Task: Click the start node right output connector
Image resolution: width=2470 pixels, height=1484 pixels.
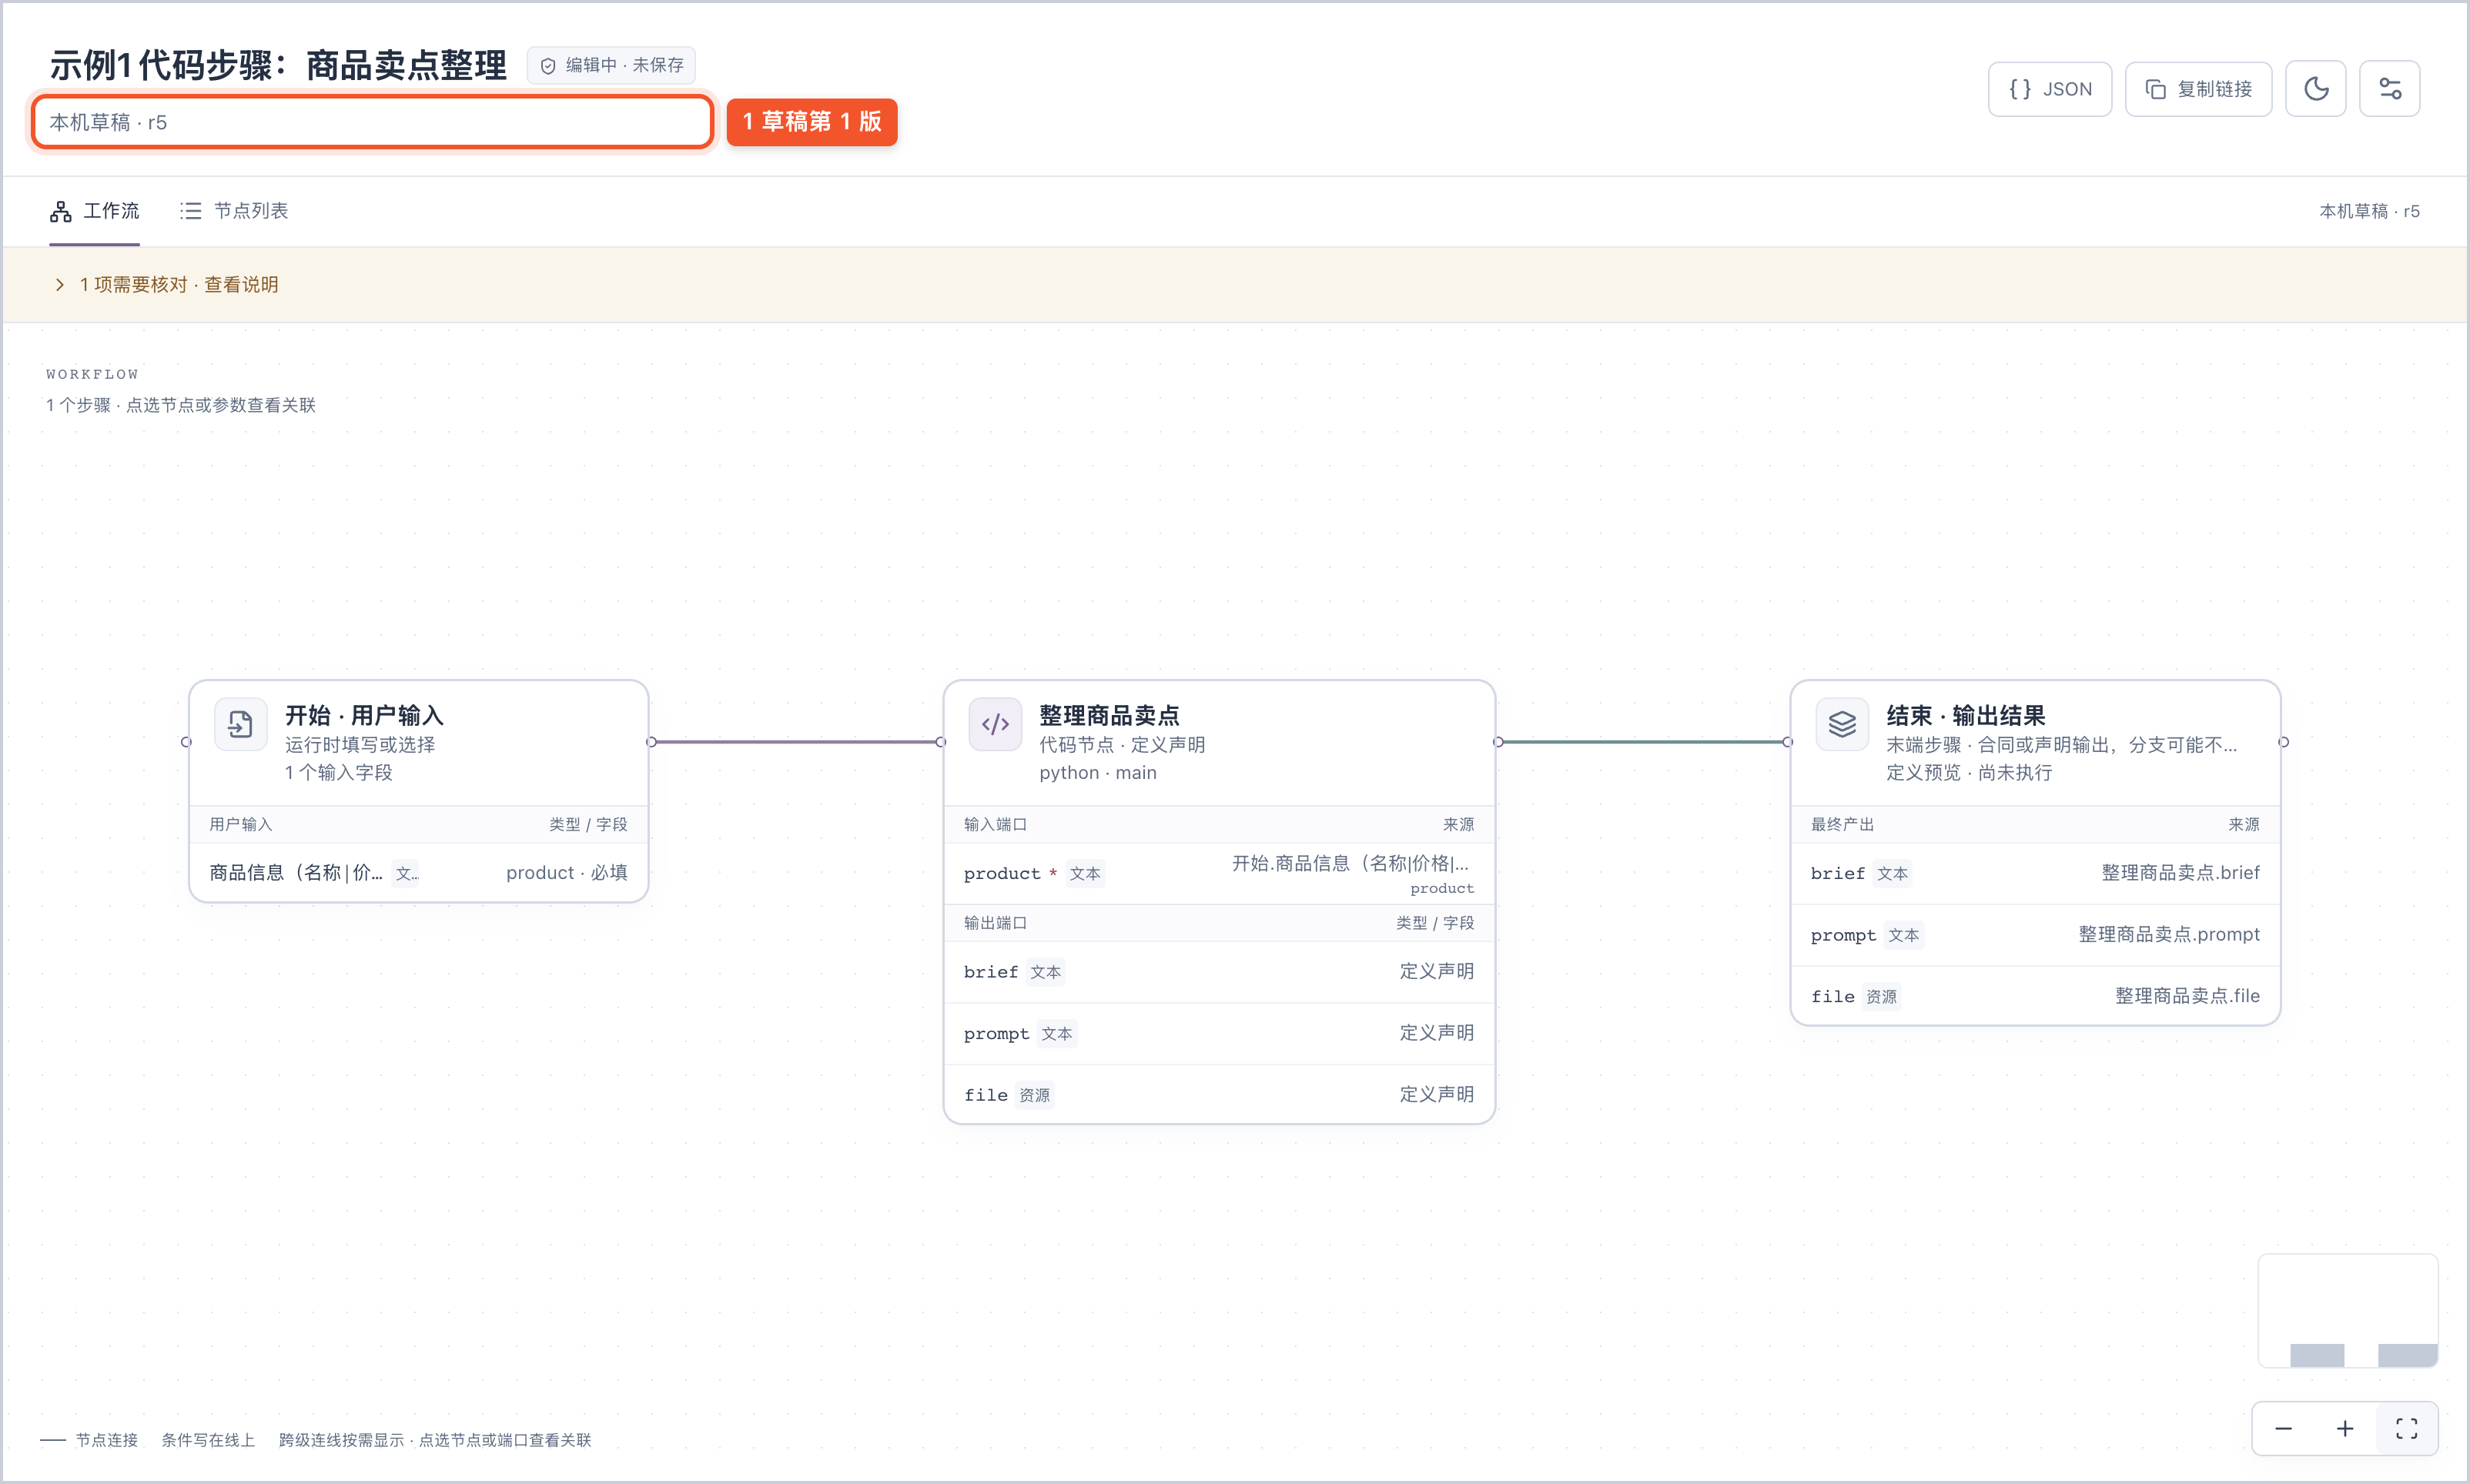Action: [x=652, y=742]
